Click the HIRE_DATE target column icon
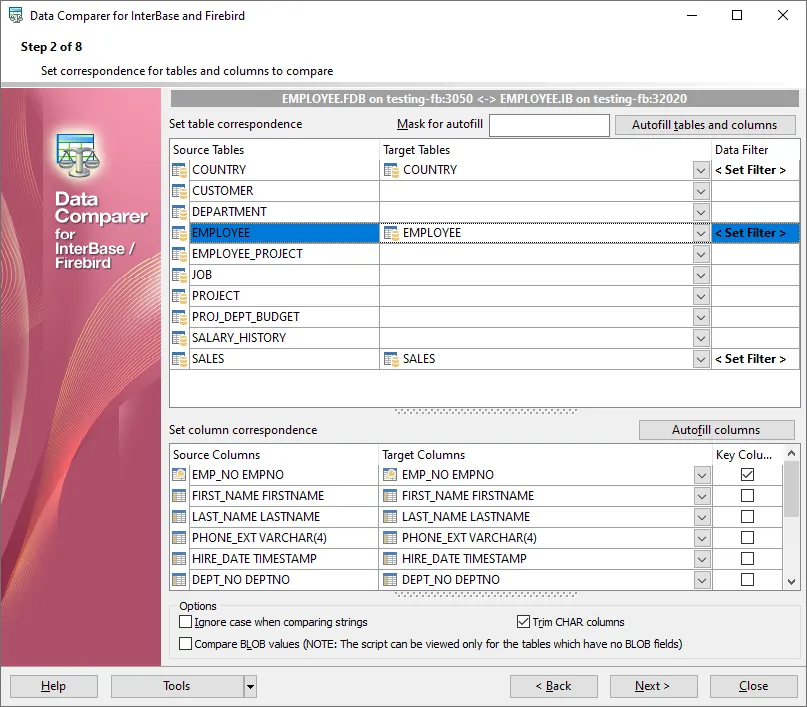The image size is (807, 707). pyautogui.click(x=390, y=559)
